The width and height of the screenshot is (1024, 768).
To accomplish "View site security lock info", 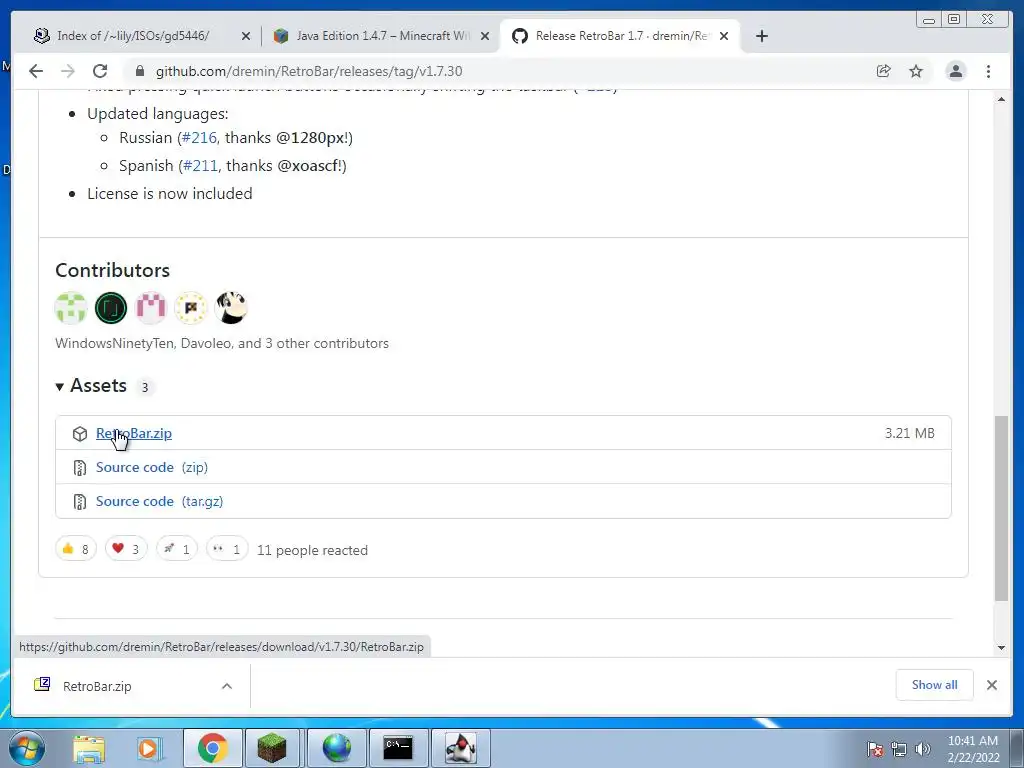I will click(140, 71).
